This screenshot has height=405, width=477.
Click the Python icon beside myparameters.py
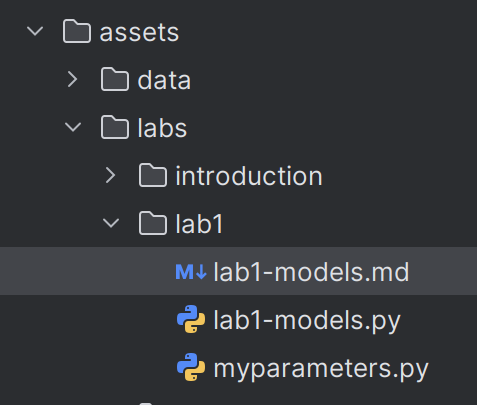191,367
